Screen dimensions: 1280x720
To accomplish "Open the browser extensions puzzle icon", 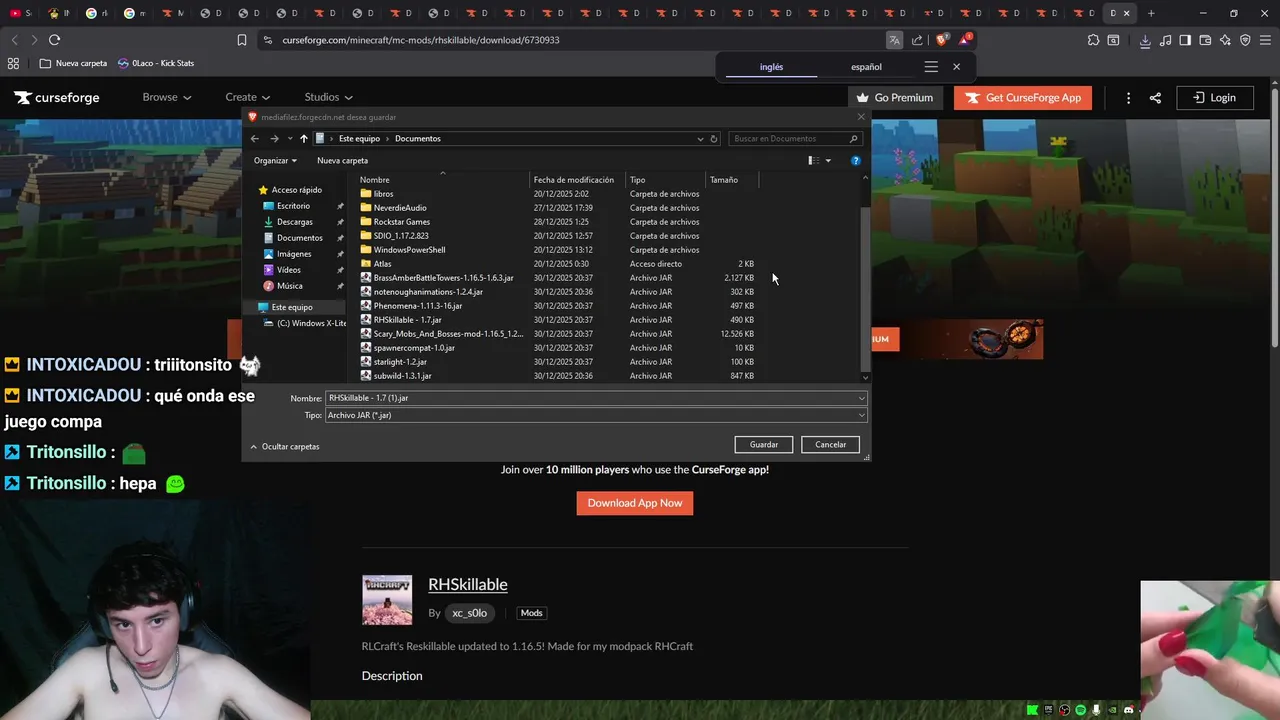I will point(1093,40).
